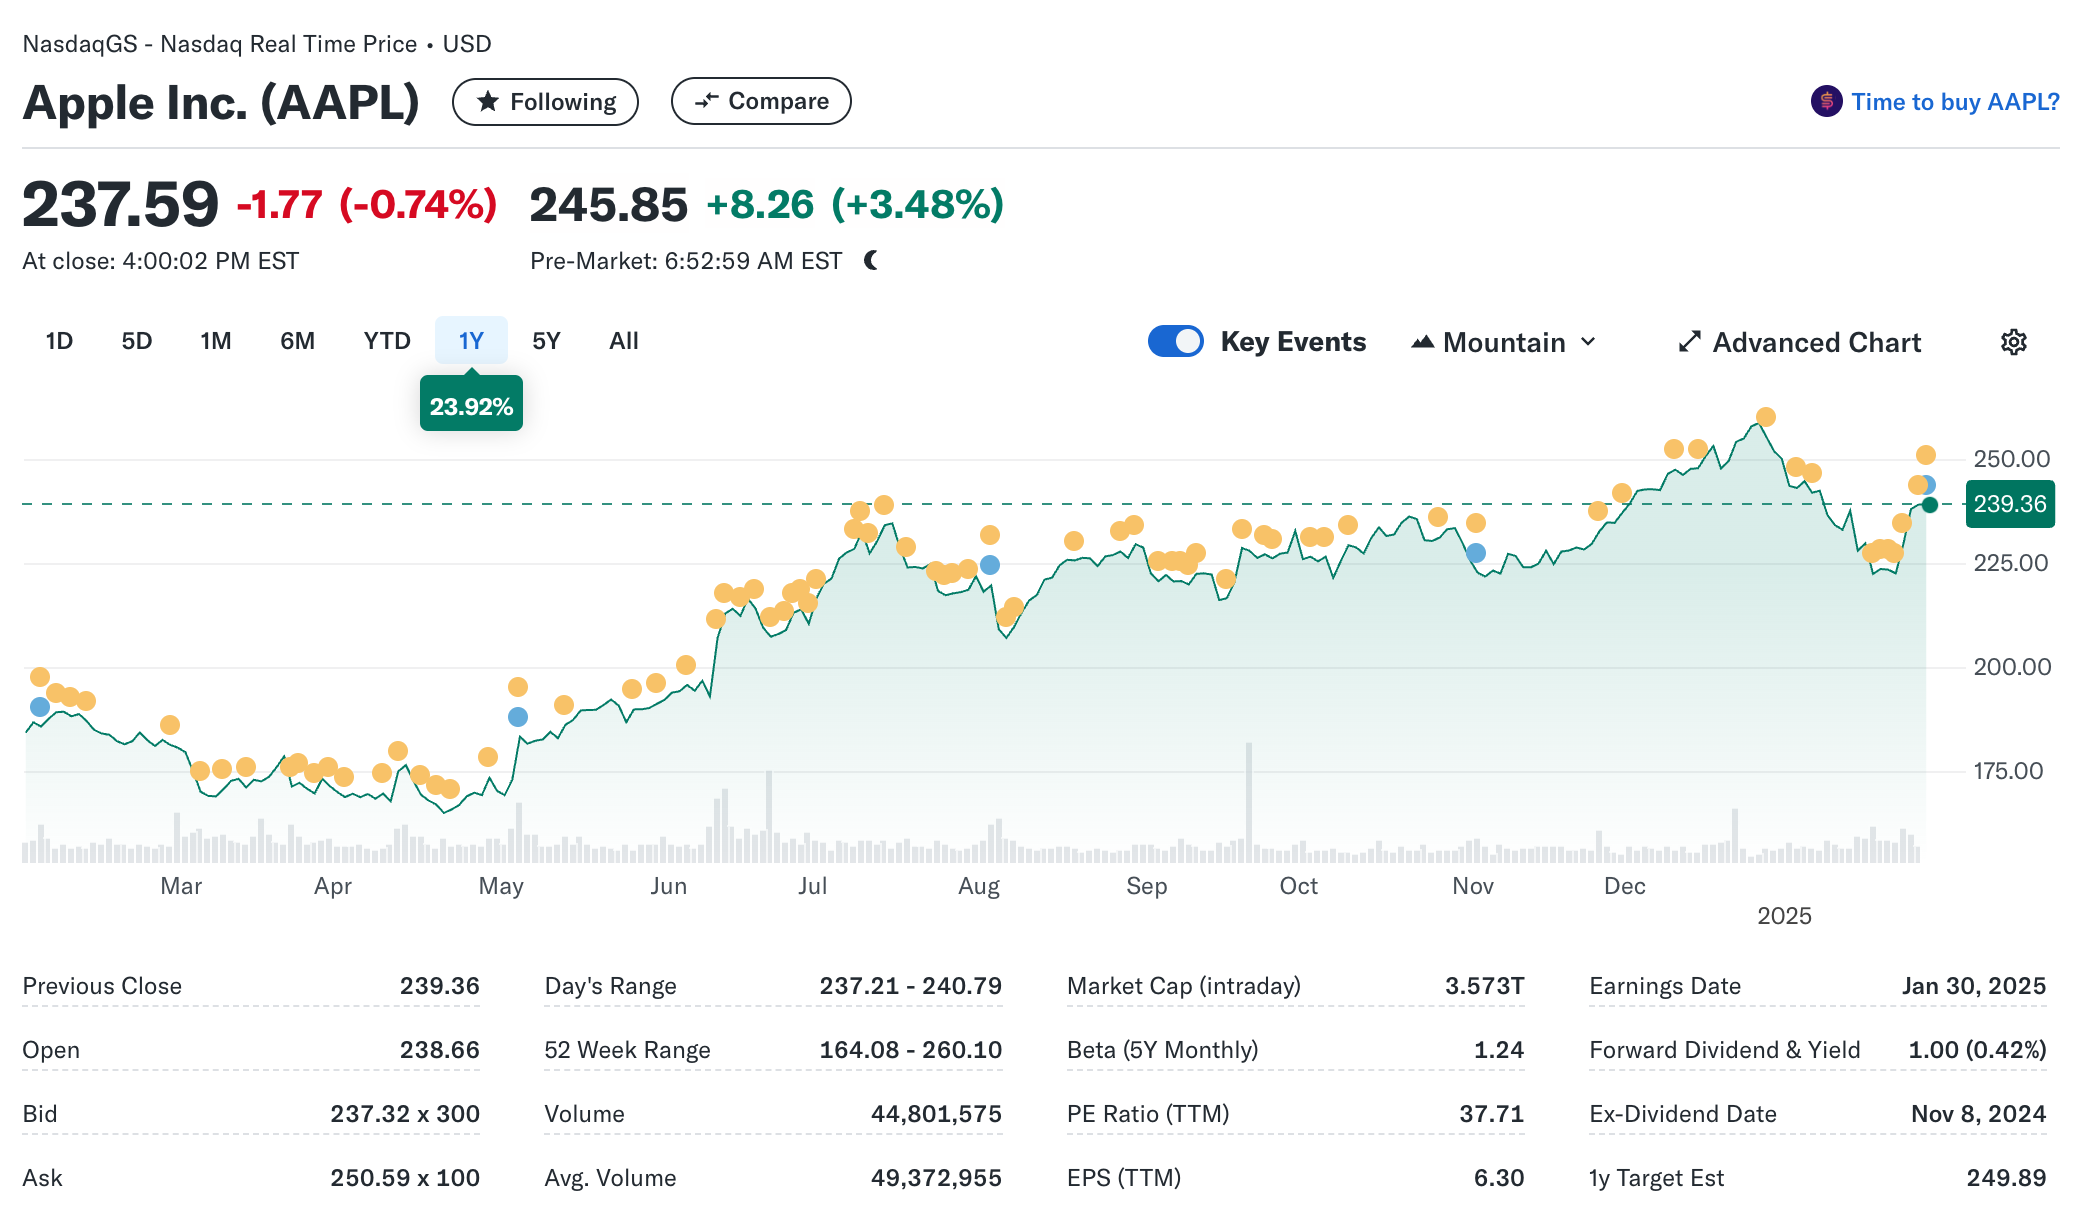Show the All time range
Screen dimensions: 2090x1220
(623, 341)
